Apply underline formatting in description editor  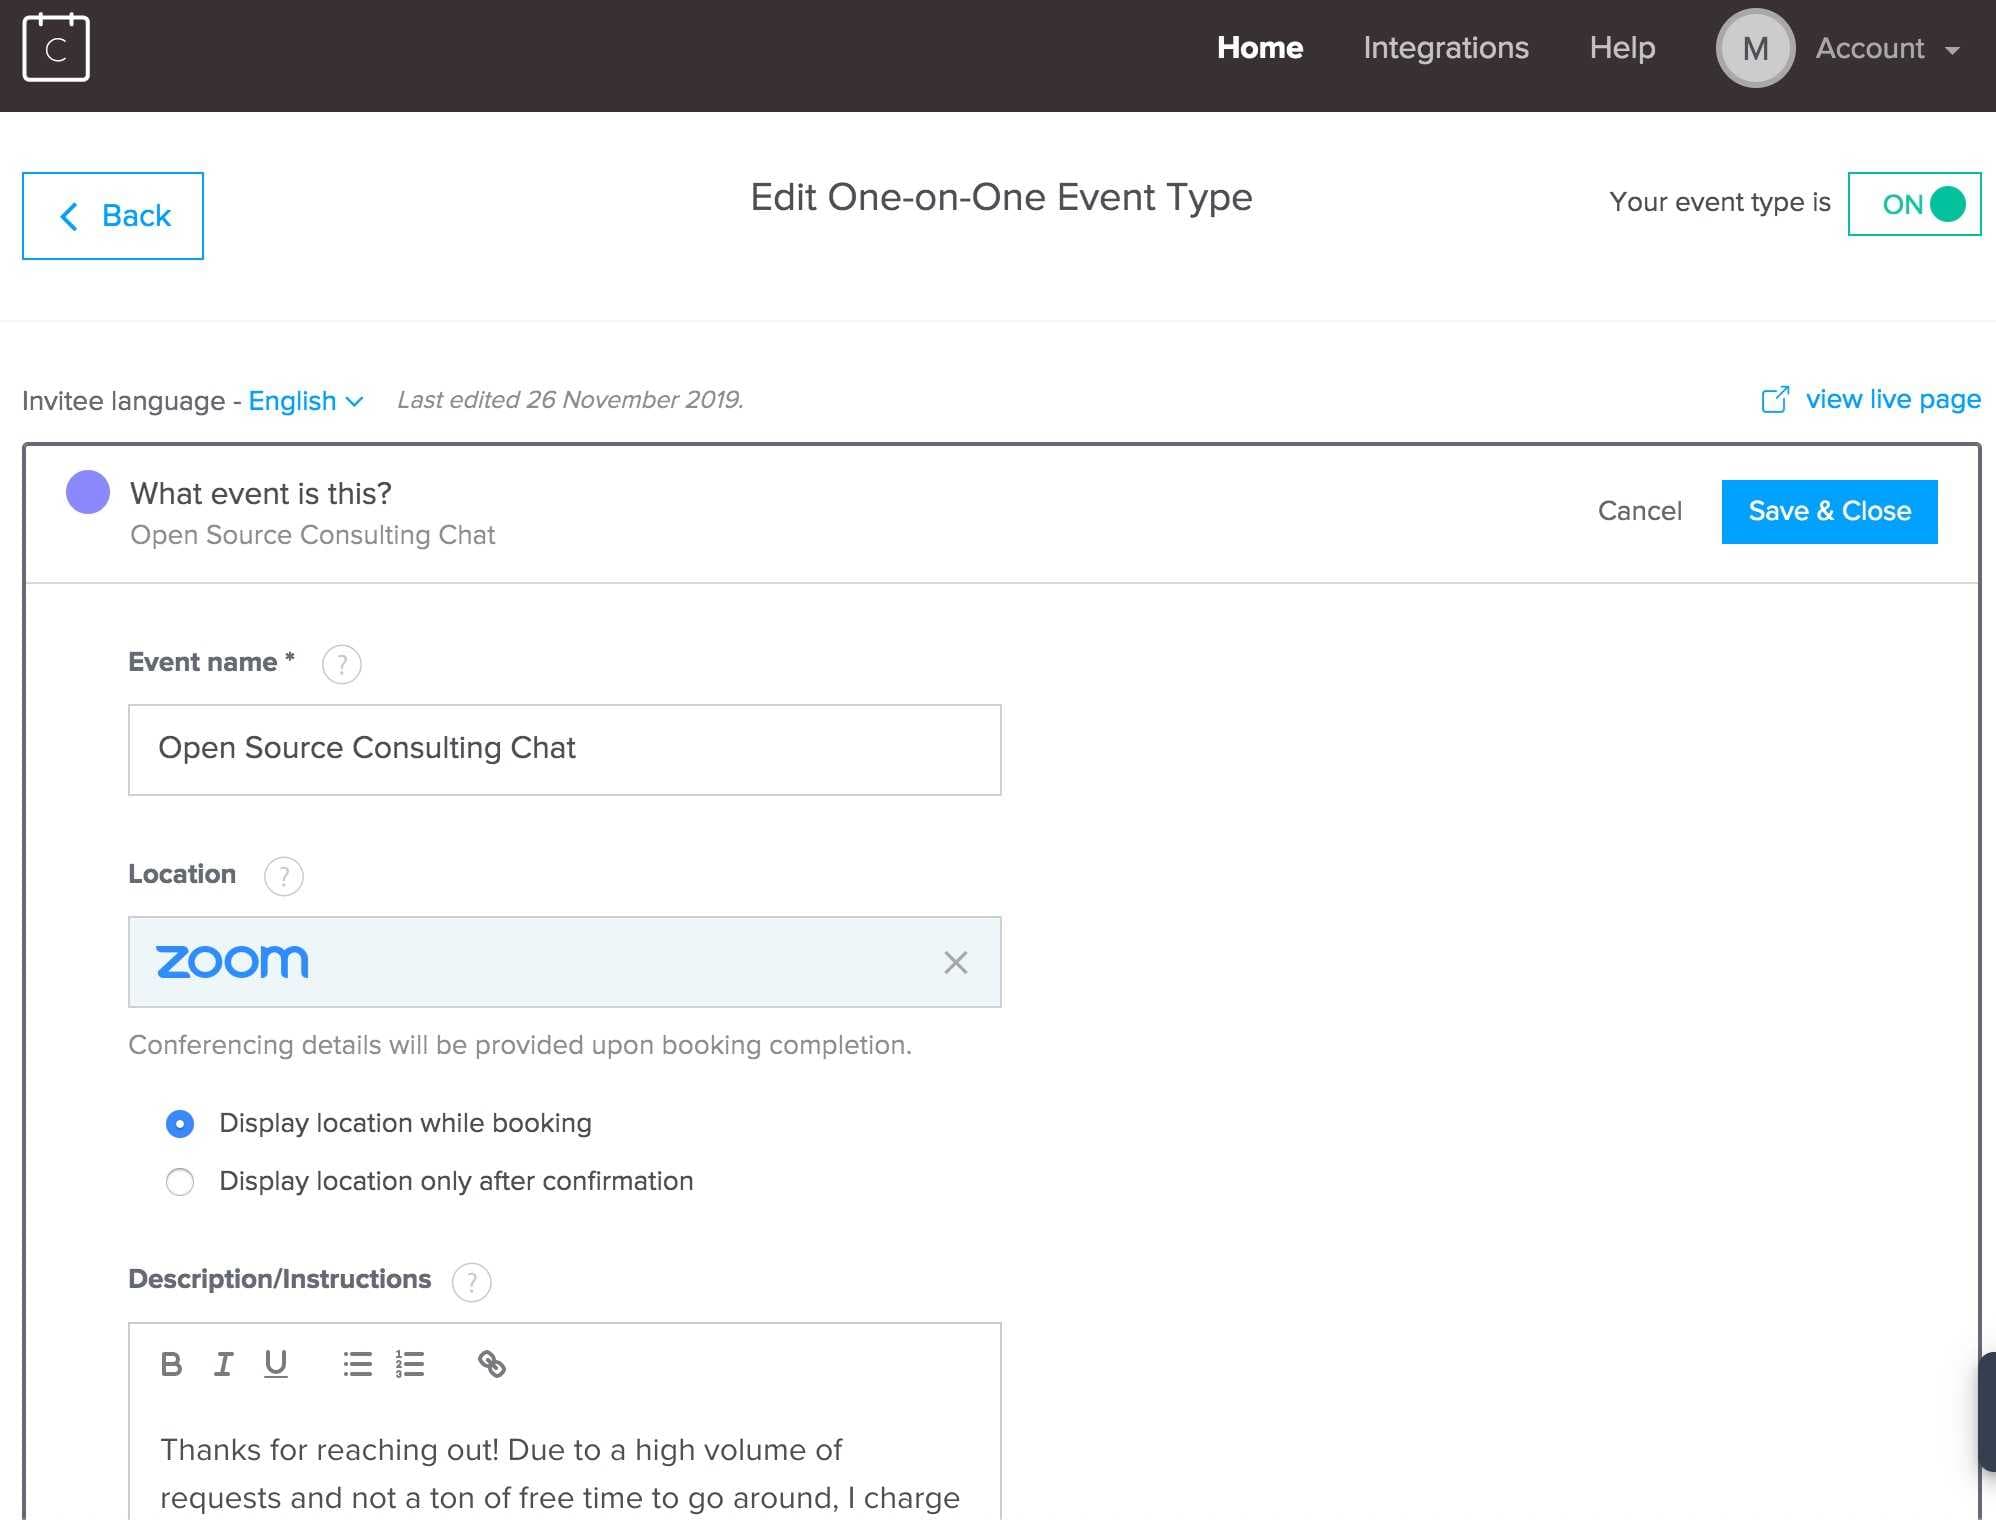pyautogui.click(x=276, y=1364)
